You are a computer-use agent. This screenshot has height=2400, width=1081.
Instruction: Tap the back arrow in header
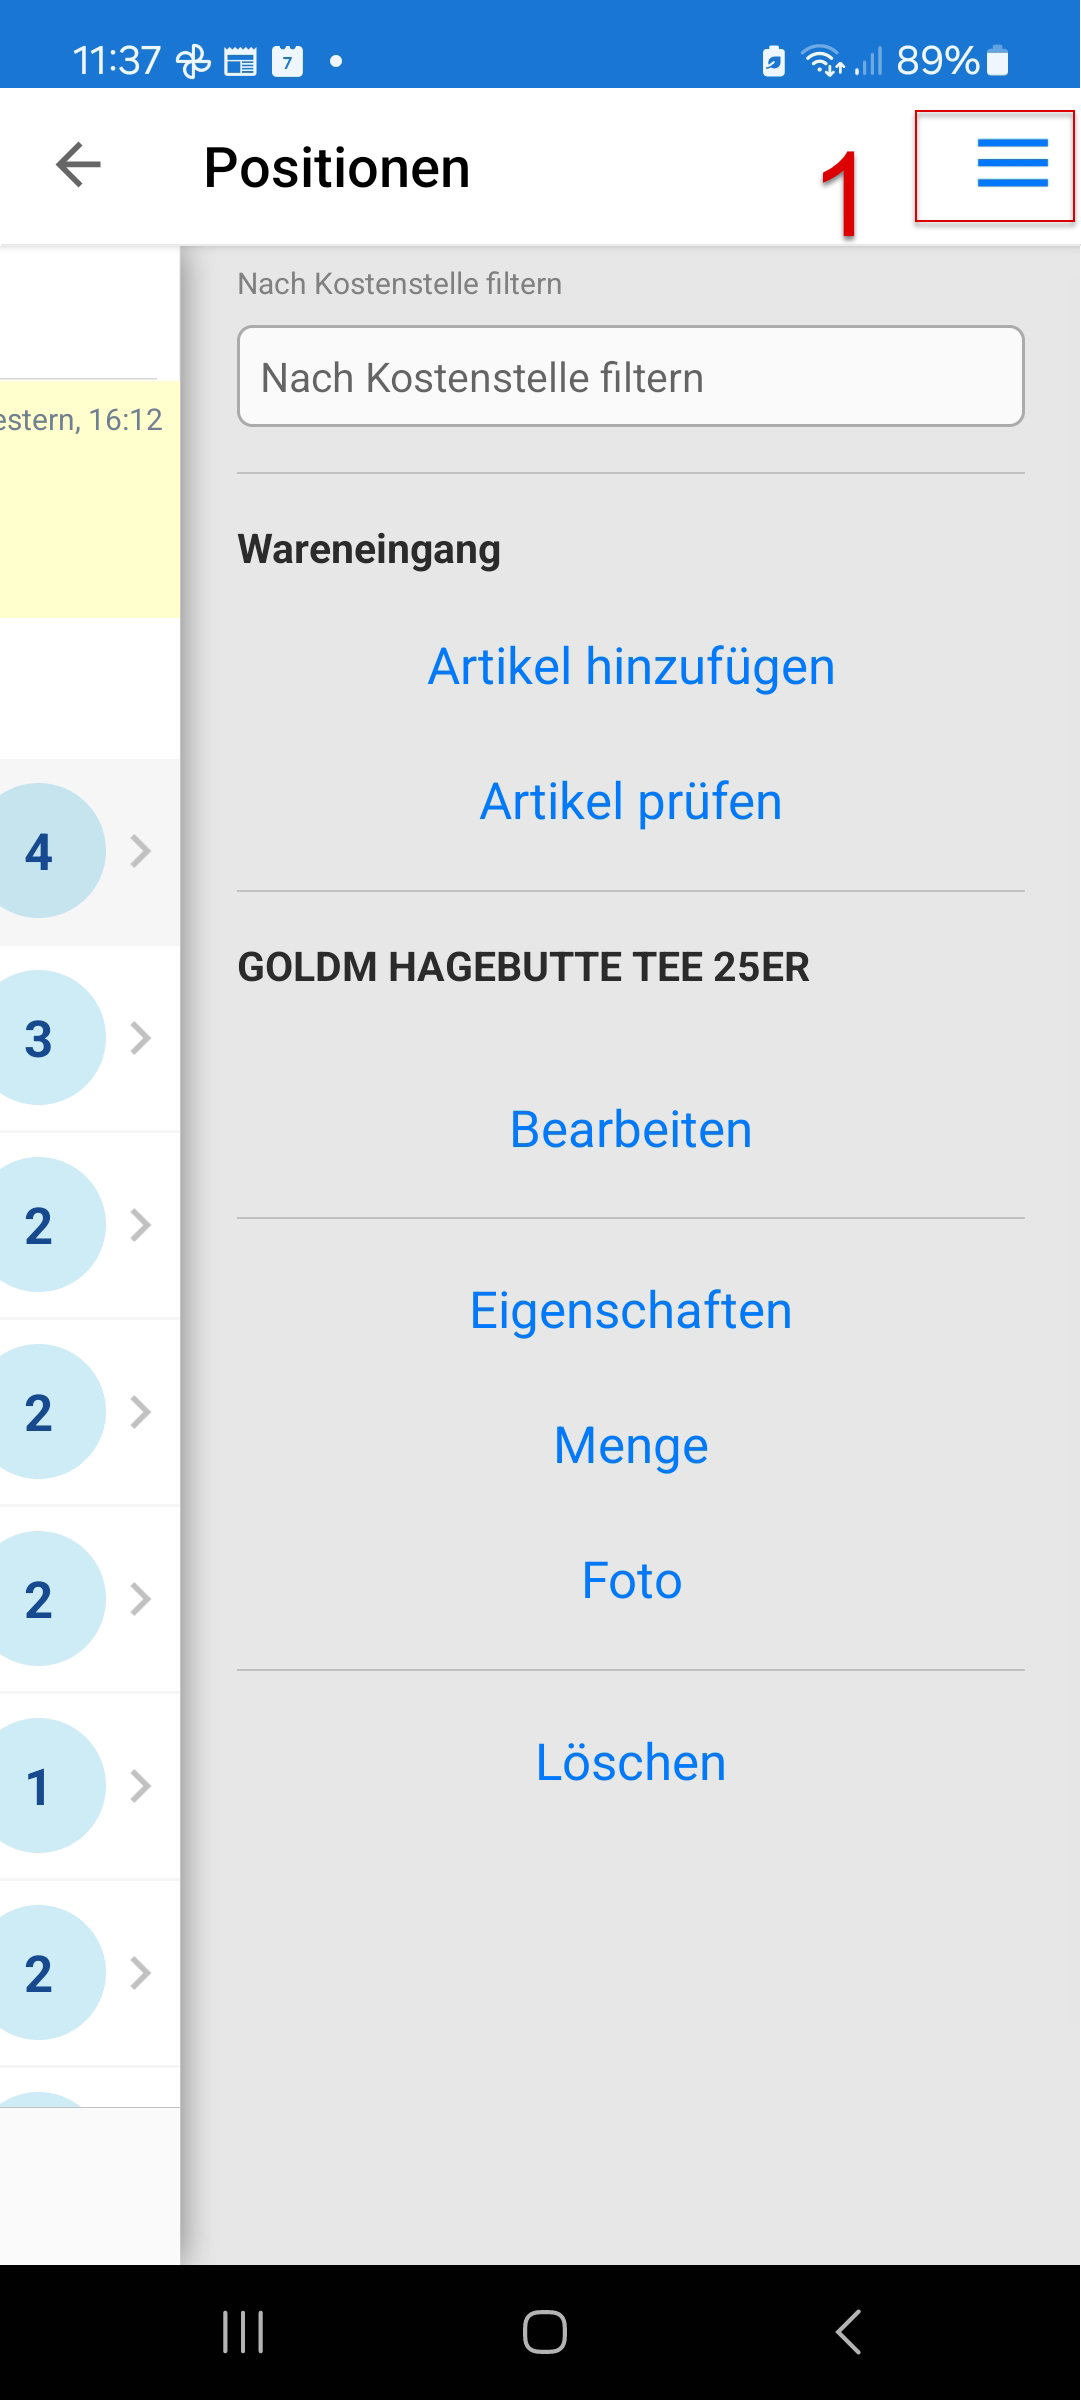(78, 165)
